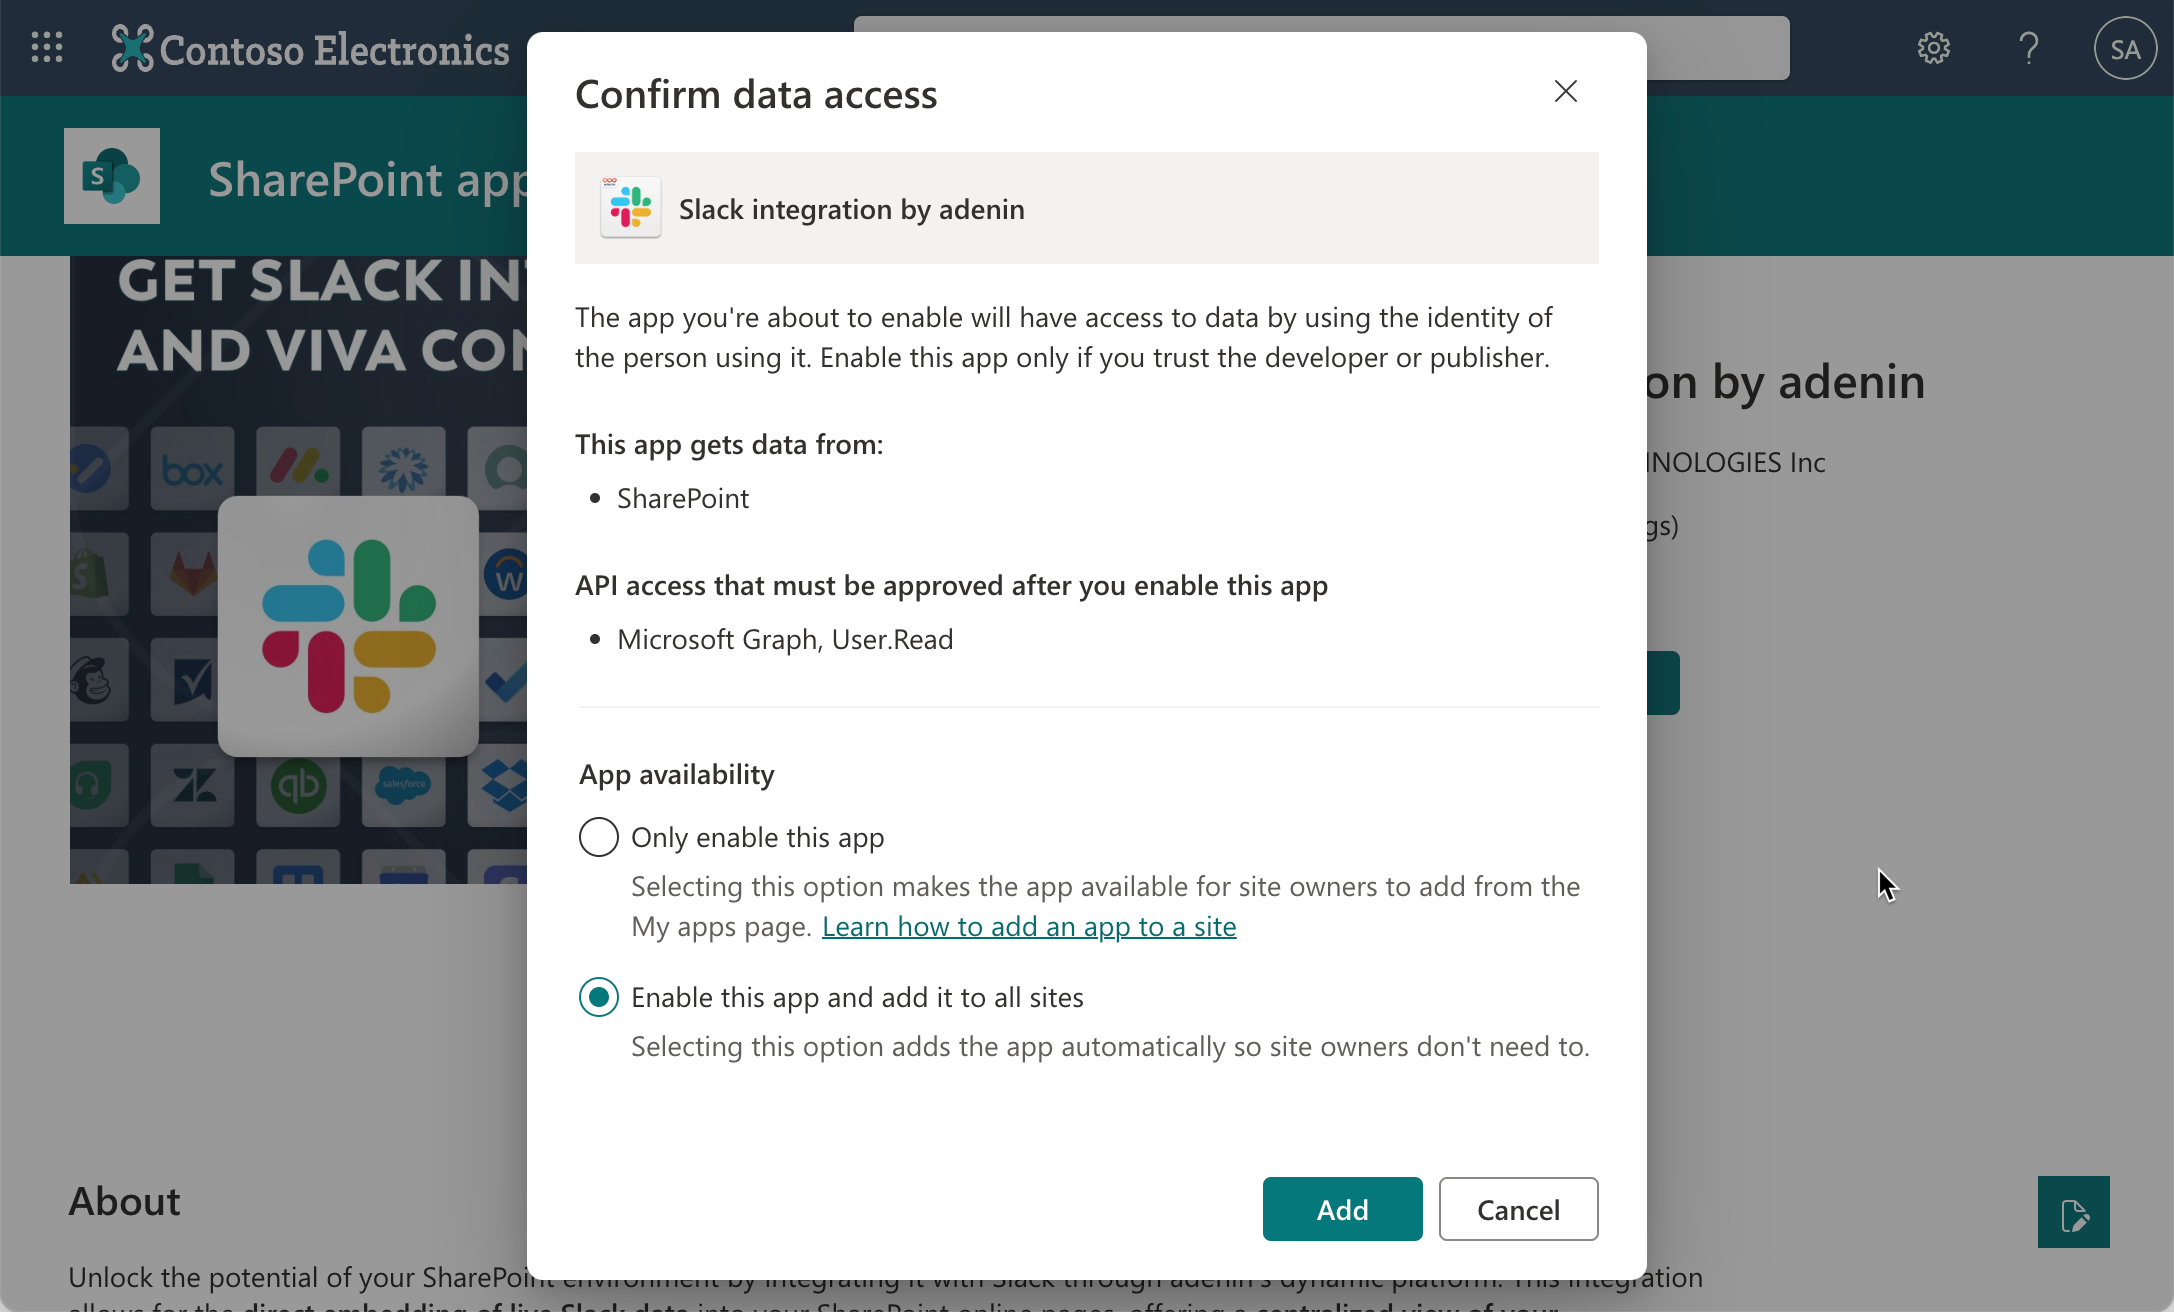2174x1312 pixels.
Task: Click the SharePoint apps site title
Action: [x=366, y=180]
